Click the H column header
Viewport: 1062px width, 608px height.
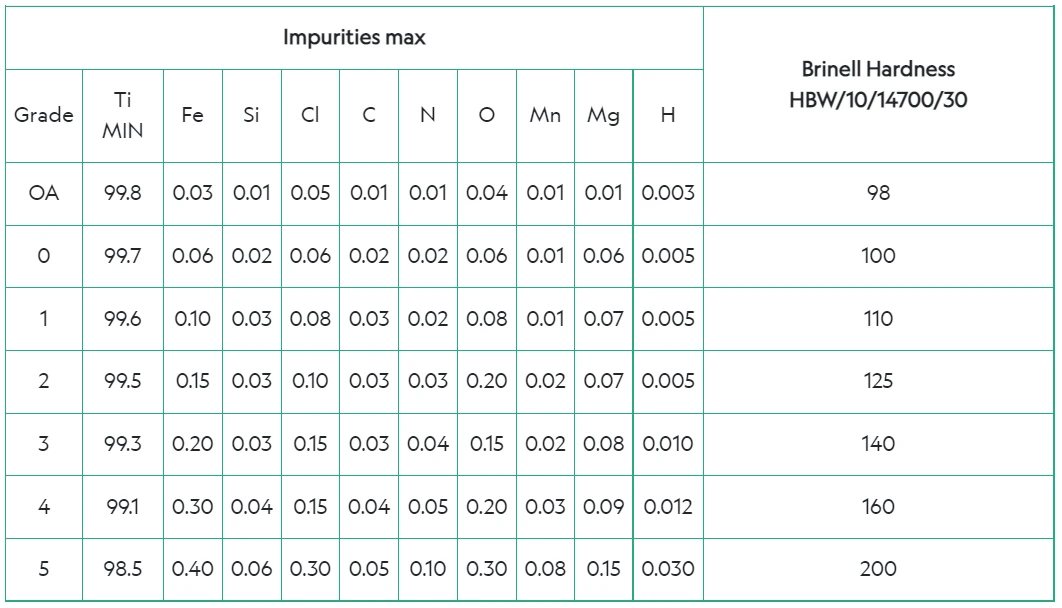(x=668, y=116)
